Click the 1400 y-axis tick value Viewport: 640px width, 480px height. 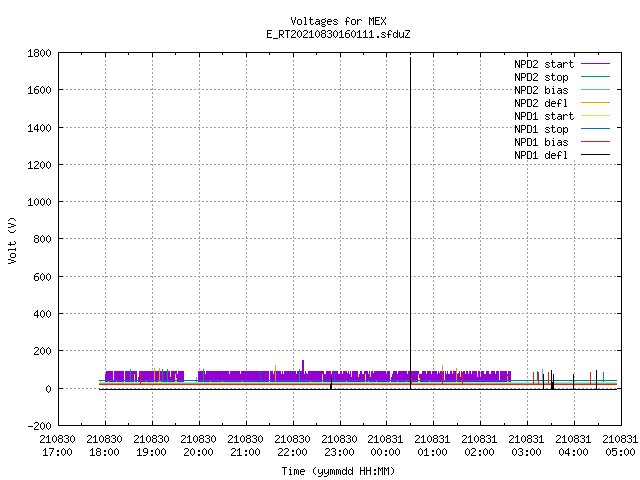[x=39, y=128]
